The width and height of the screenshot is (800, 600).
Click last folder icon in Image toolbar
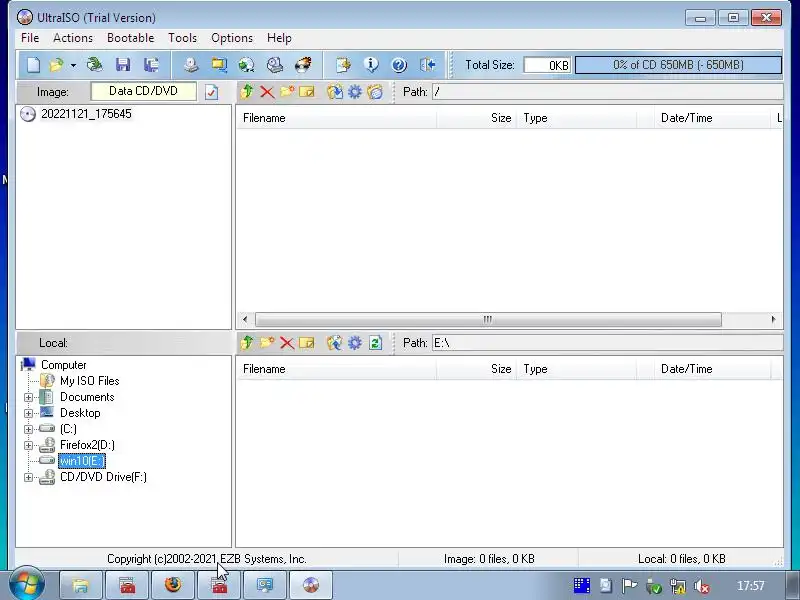pyautogui.click(x=375, y=92)
